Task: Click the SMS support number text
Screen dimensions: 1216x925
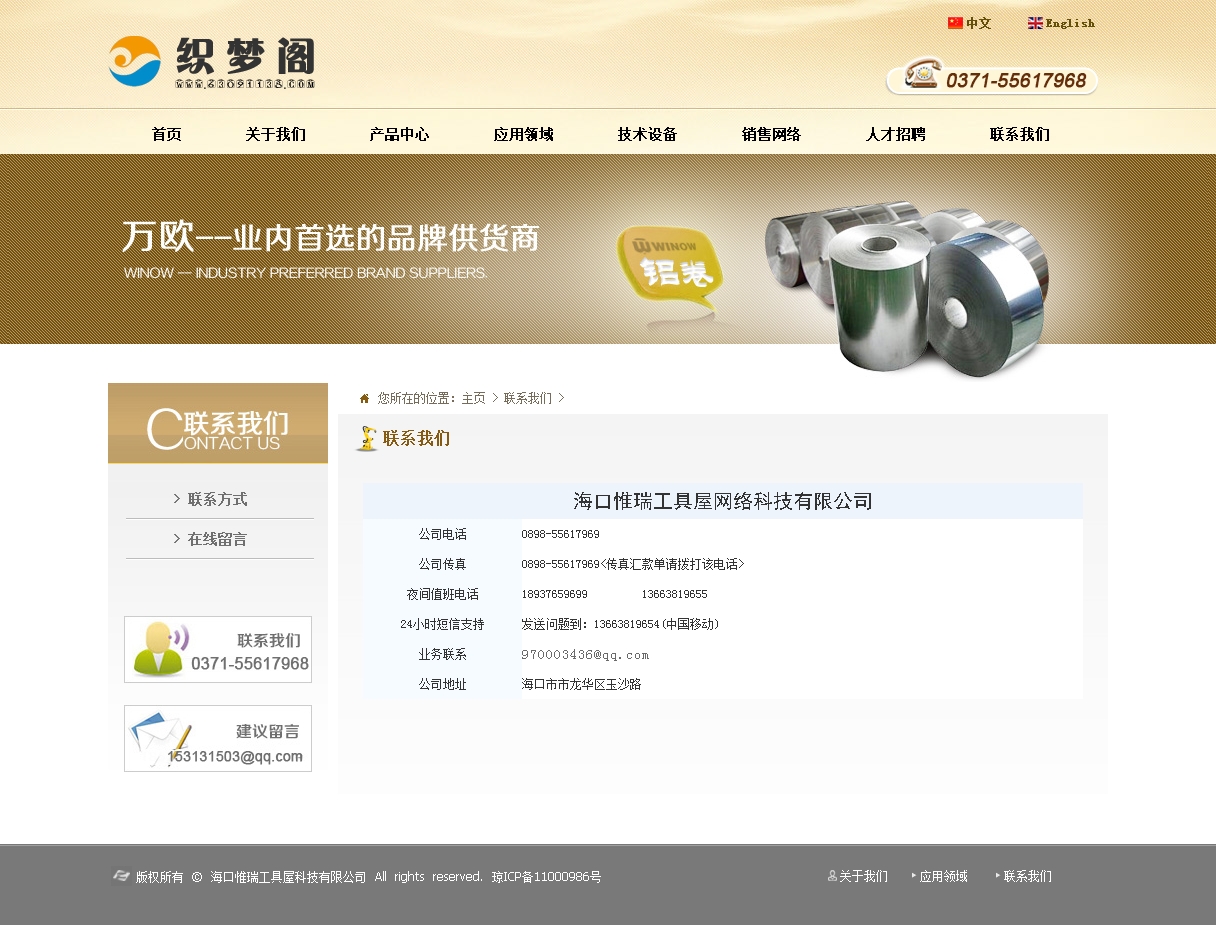Action: coord(620,624)
